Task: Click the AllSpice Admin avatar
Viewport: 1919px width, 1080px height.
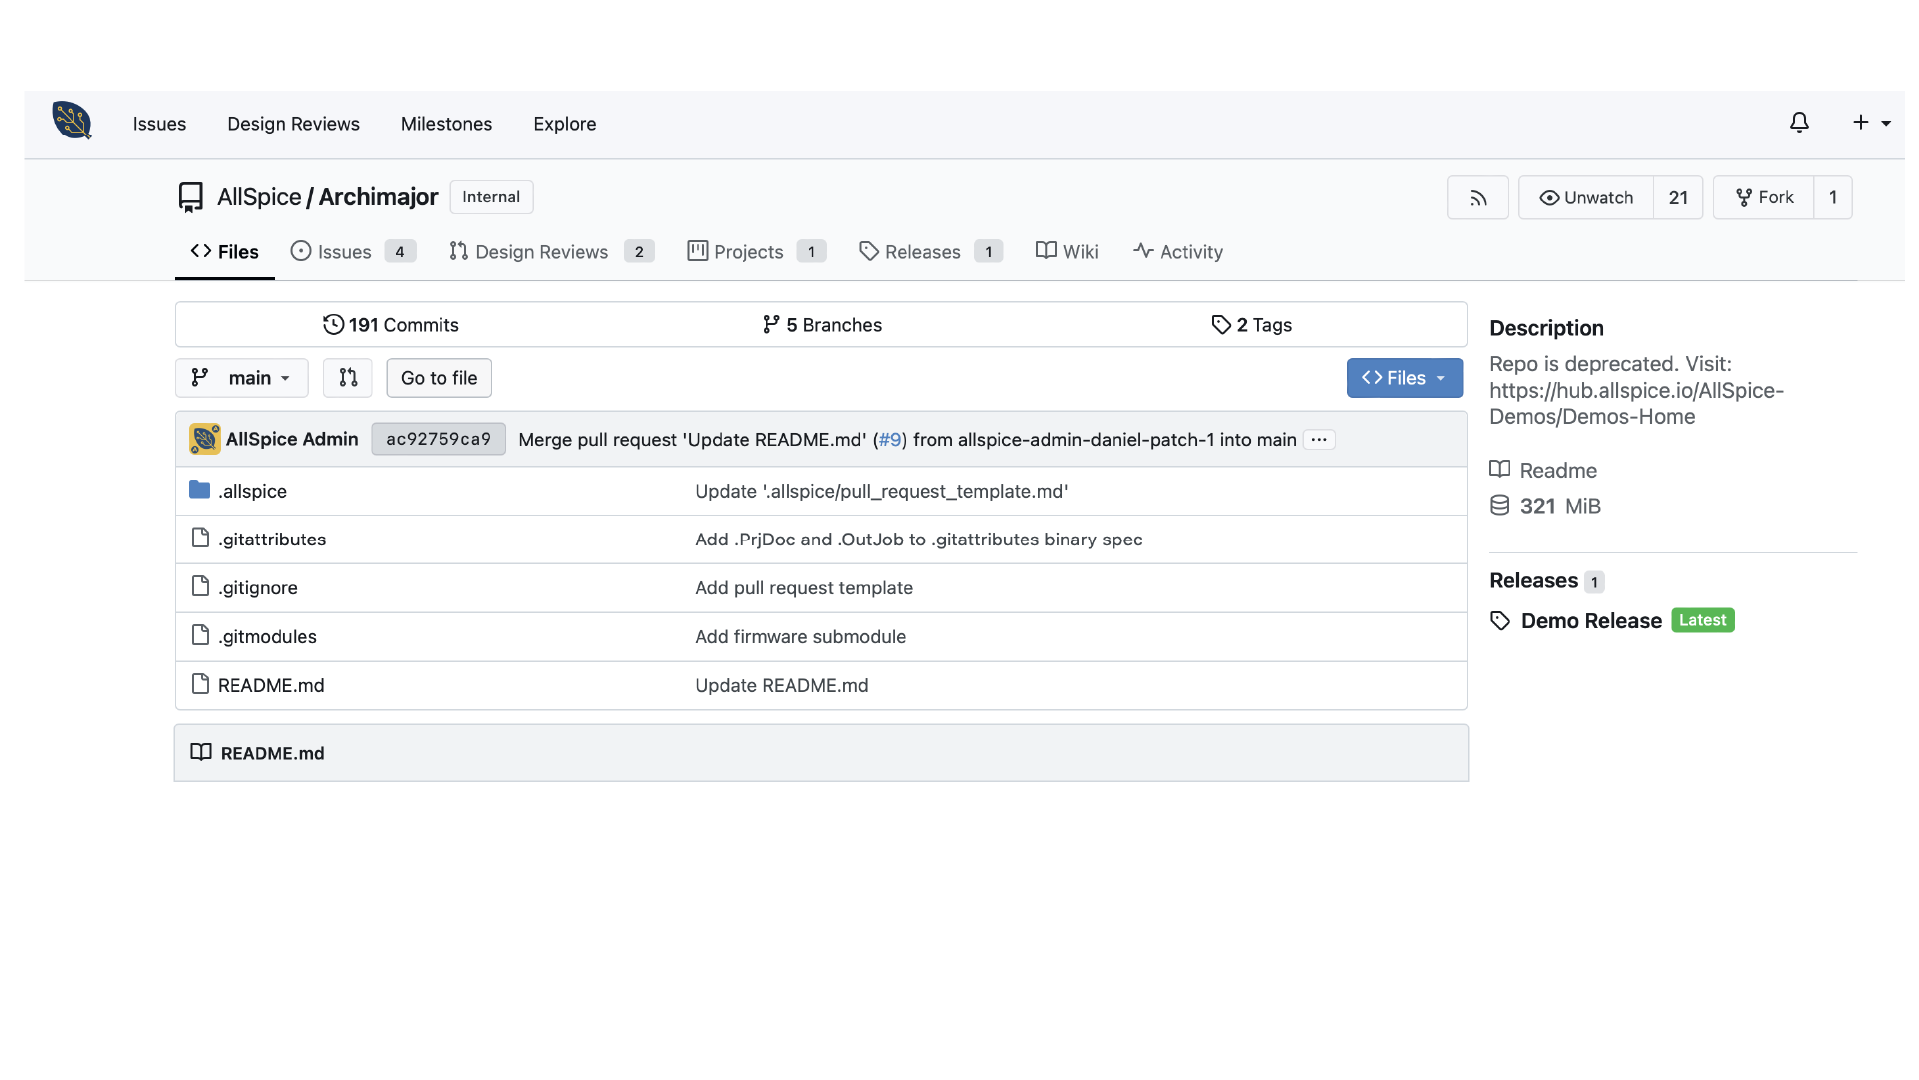Action: point(204,439)
